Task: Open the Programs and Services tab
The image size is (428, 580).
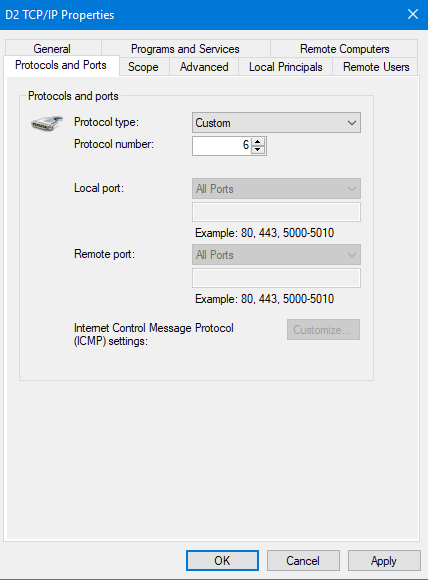Action: [185, 48]
